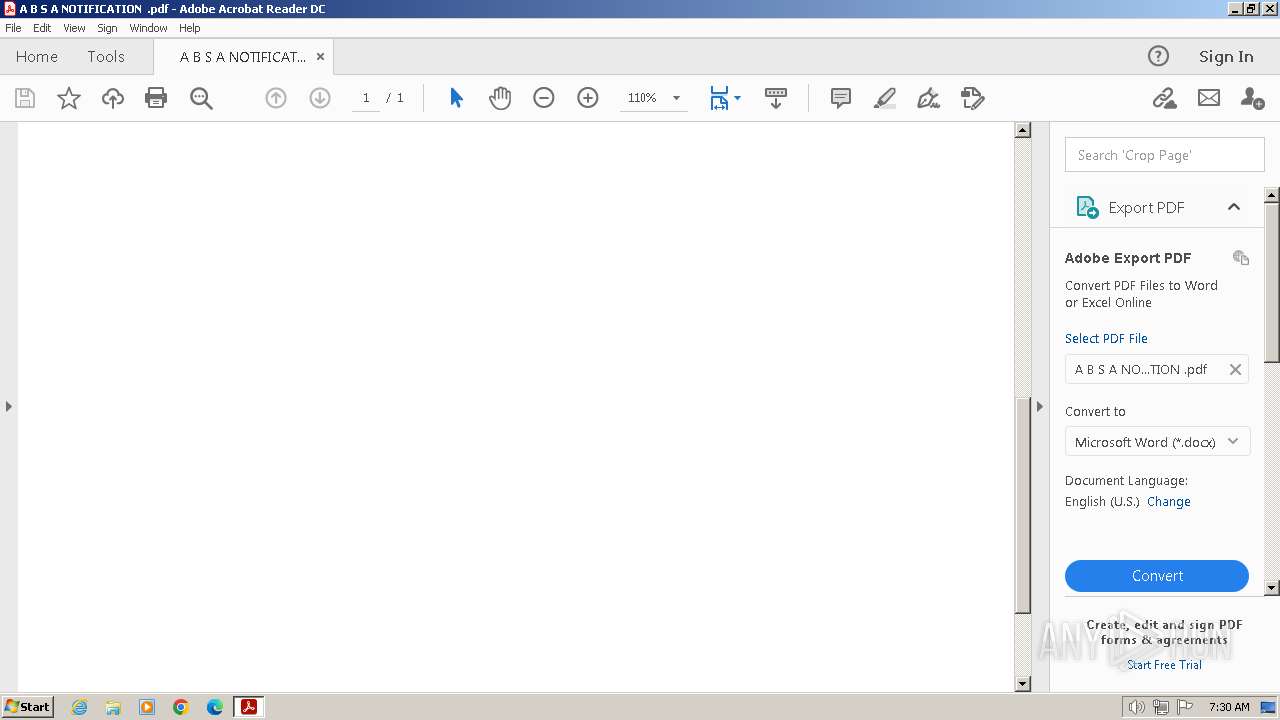1280x720 pixels.
Task: Launch Microsoft Edge from the taskbar
Action: coord(215,707)
